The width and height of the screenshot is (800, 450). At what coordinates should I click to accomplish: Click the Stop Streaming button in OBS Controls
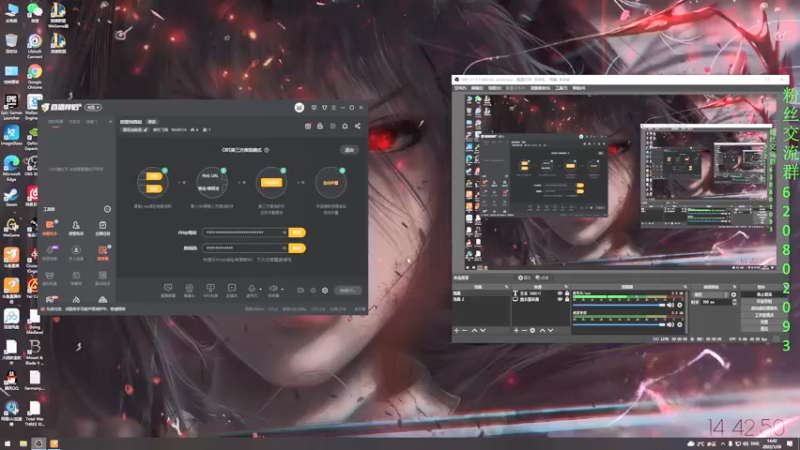[764, 294]
